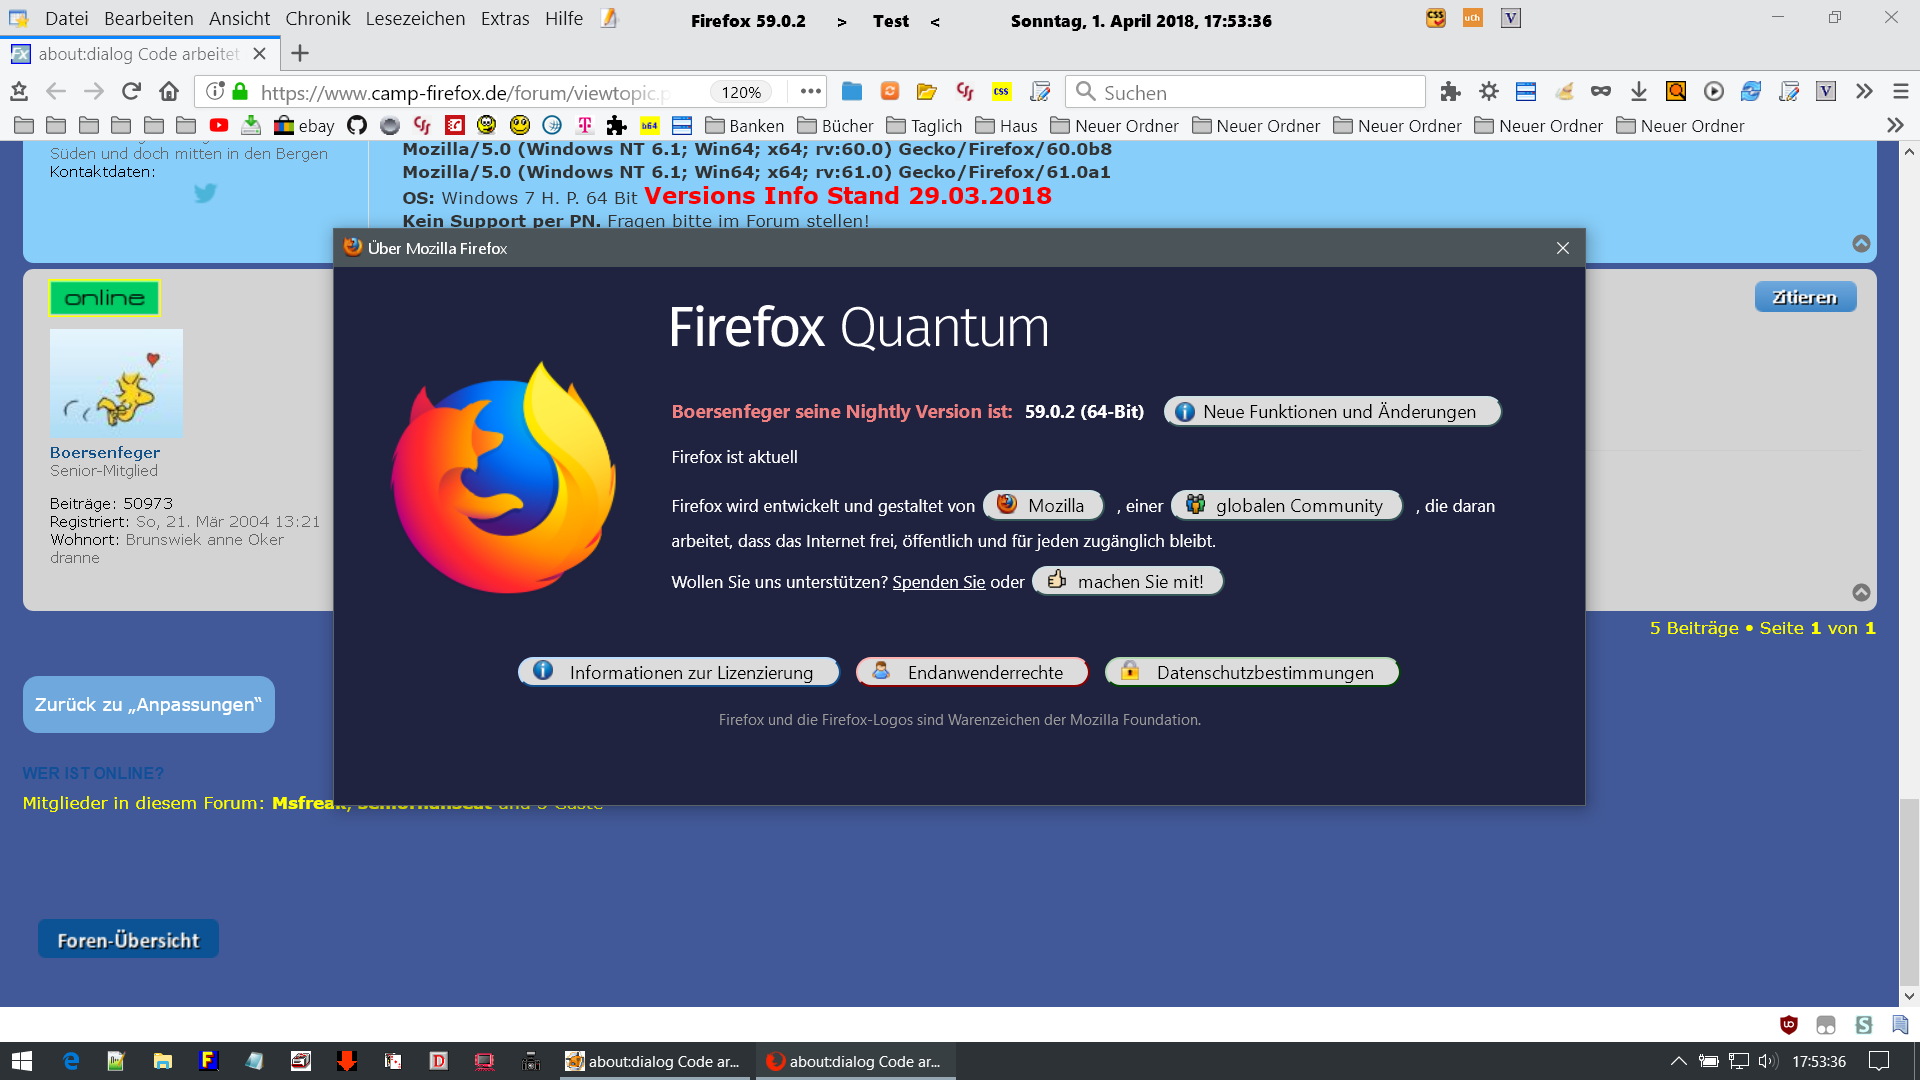Screen dimensions: 1920x1080
Task: Open the downloads arrow in toolbar
Action: tap(1638, 92)
